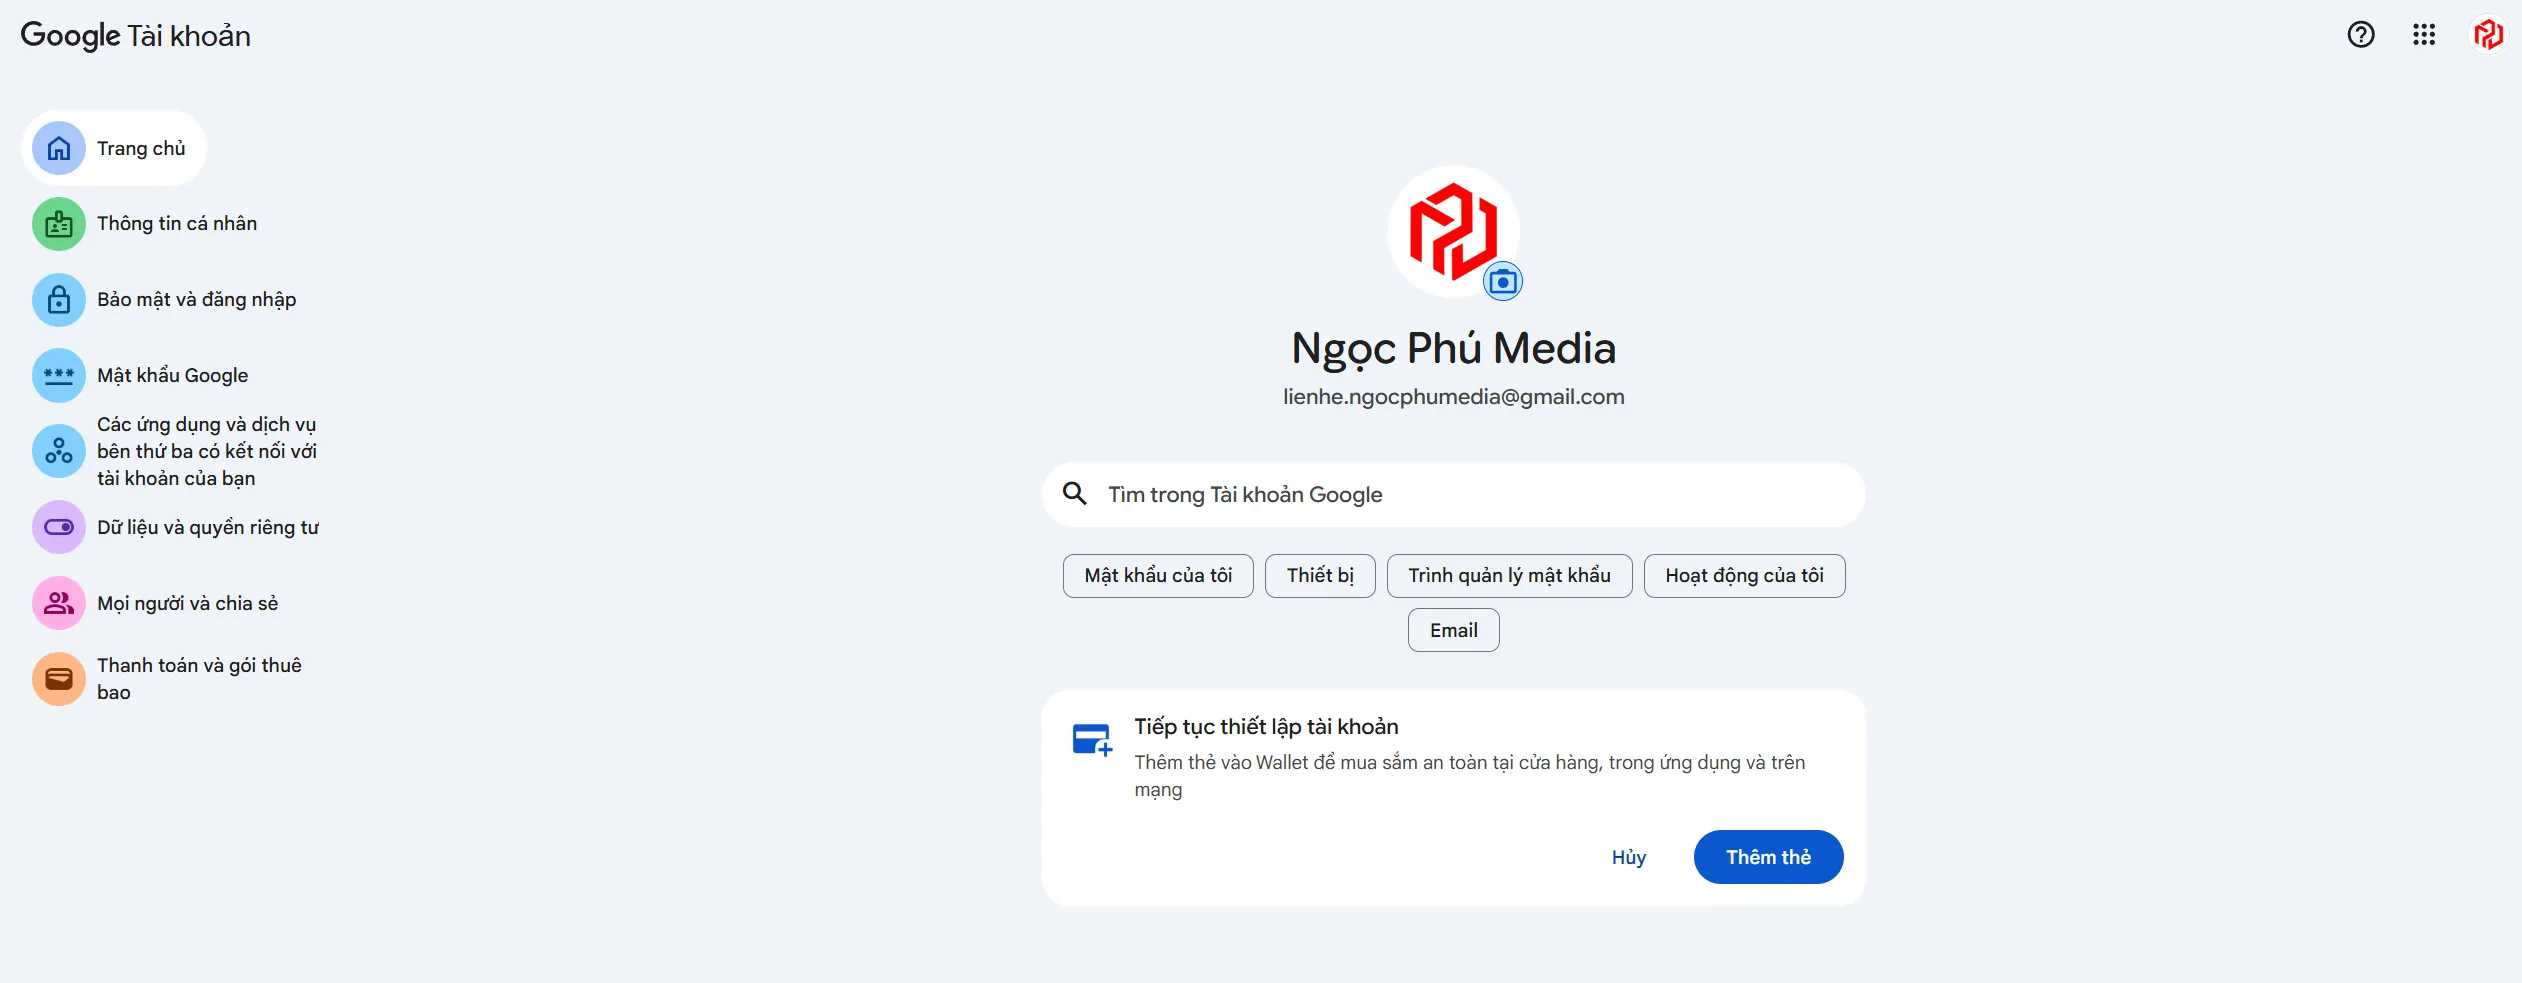Screen dimensions: 2522x983
Task: Click Hủy to dismiss the Wallet banner
Action: [x=1628, y=856]
